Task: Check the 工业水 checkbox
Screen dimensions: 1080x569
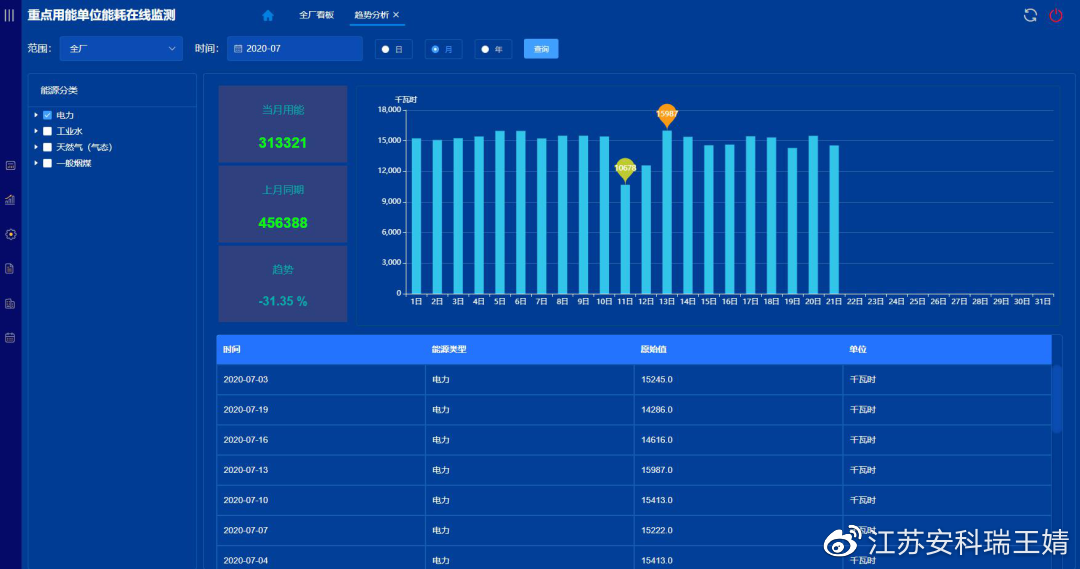Action: pos(48,131)
